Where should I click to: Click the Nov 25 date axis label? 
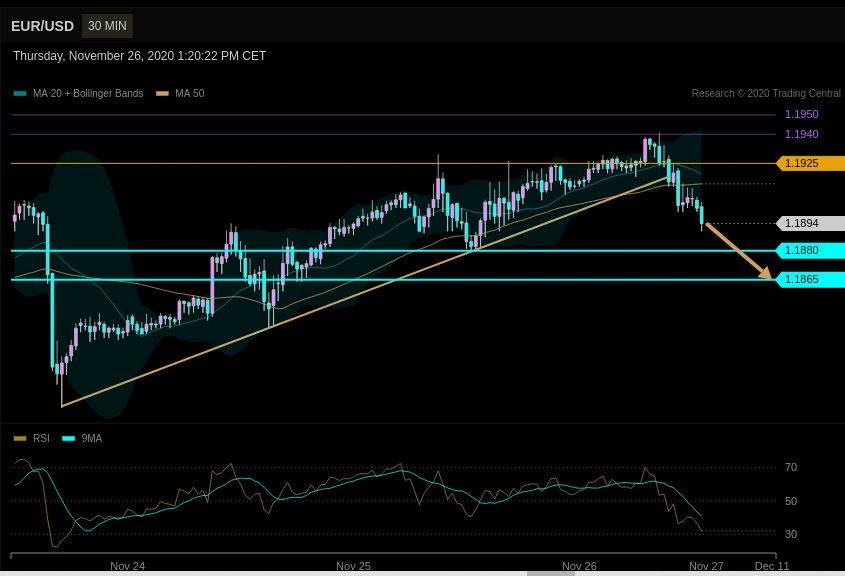click(353, 566)
